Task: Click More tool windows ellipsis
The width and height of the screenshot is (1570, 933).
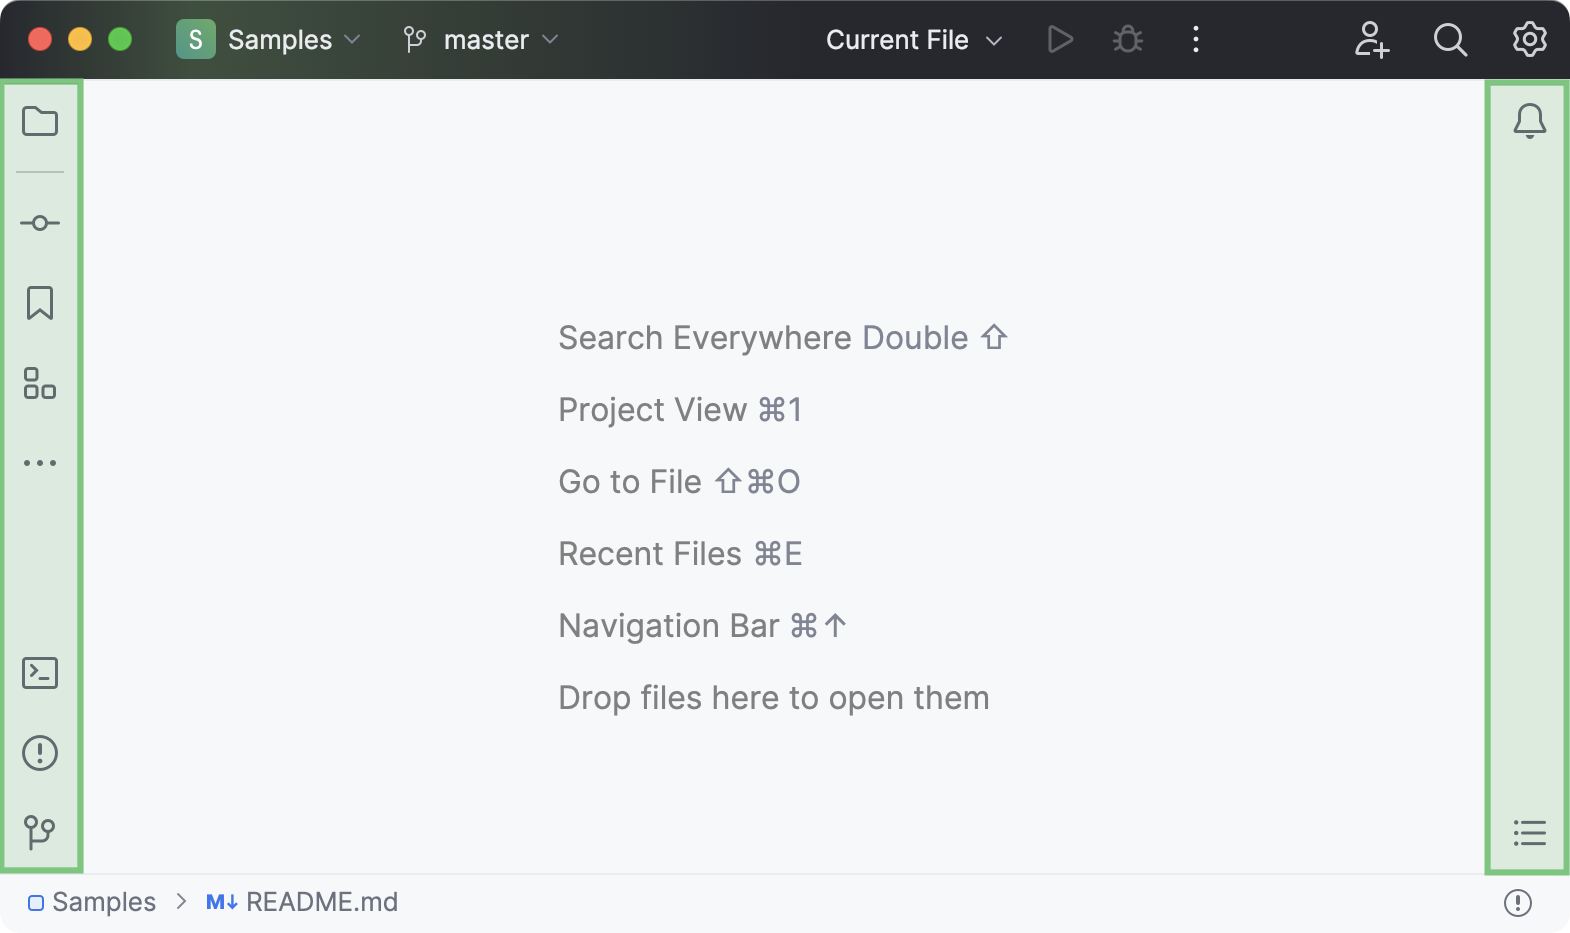Action: [x=40, y=463]
